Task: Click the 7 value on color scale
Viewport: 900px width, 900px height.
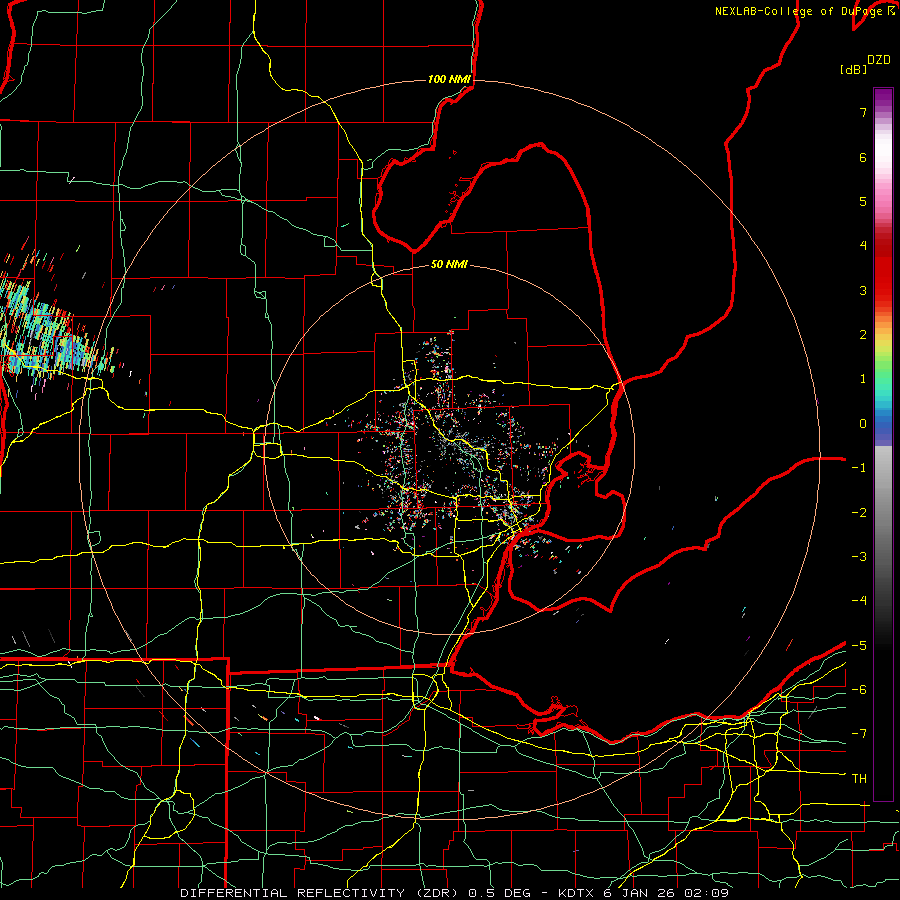Action: 863,112
